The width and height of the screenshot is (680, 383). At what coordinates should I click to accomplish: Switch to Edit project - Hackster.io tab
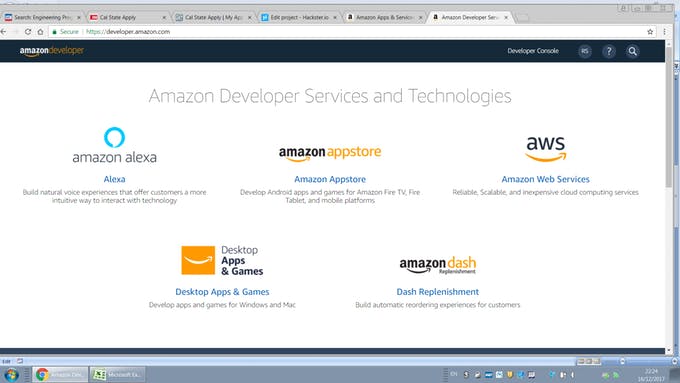click(298, 17)
